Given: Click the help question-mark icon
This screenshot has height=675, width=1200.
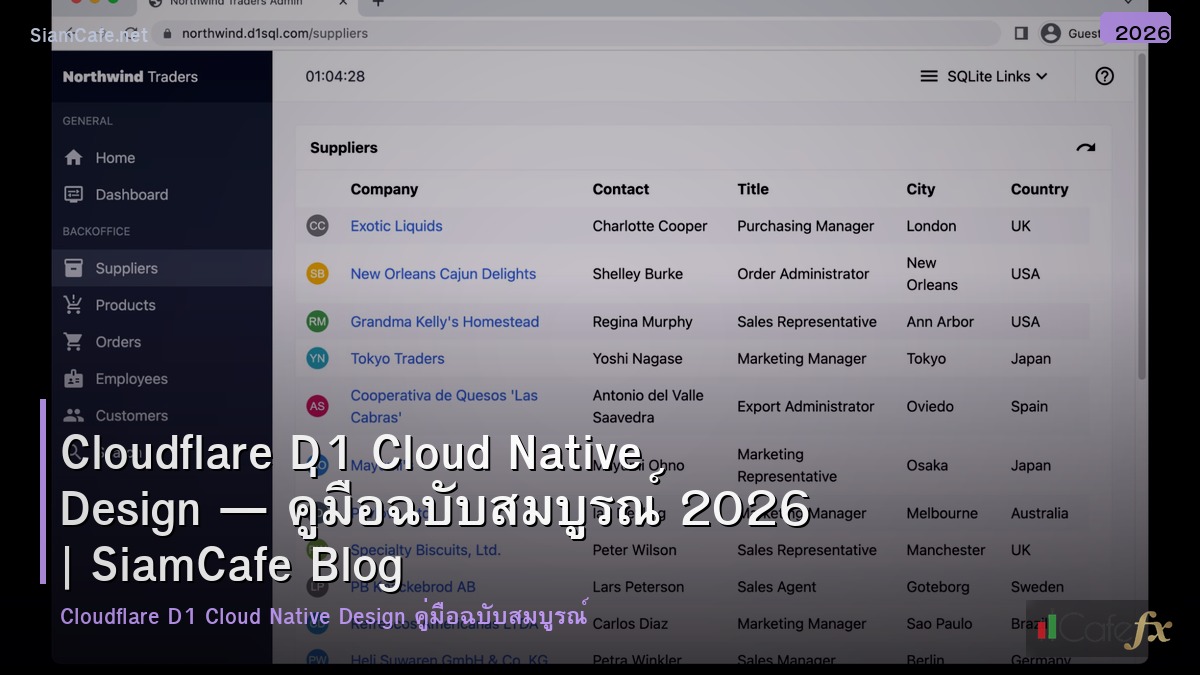Looking at the screenshot, I should coord(1104,76).
